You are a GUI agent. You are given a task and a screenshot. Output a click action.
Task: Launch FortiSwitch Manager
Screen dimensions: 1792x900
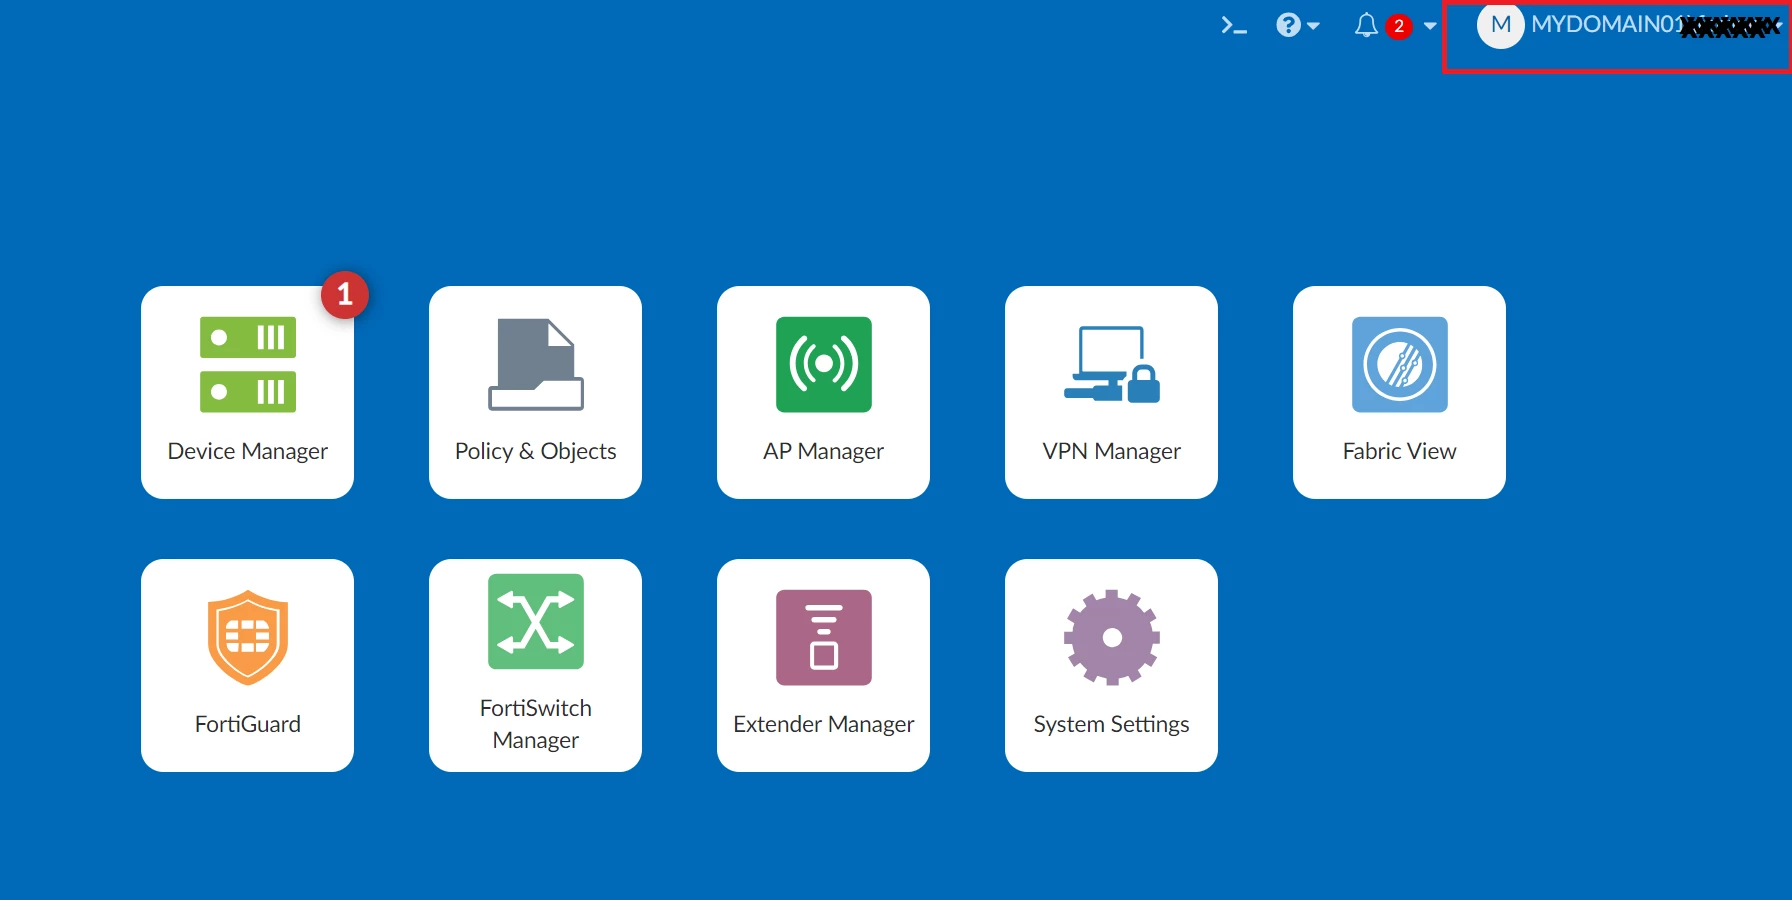[535, 665]
